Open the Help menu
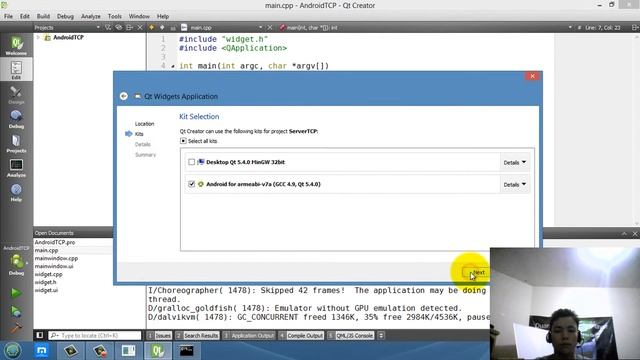The width and height of the screenshot is (640, 360). point(162,16)
